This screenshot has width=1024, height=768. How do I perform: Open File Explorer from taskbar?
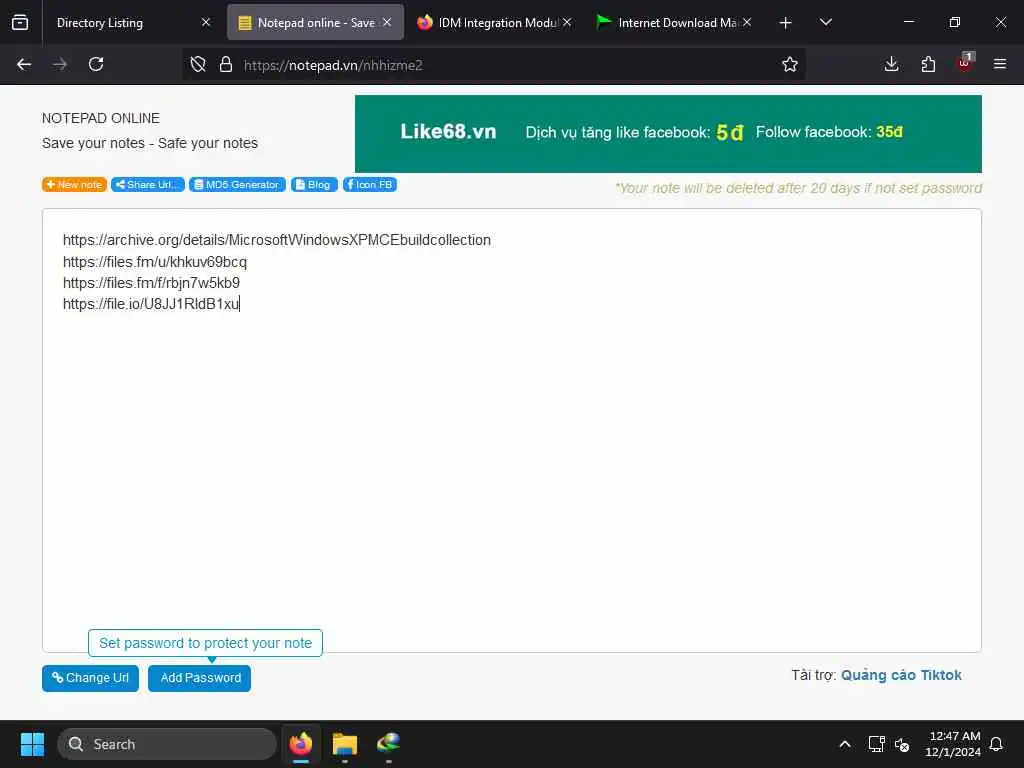pos(345,744)
